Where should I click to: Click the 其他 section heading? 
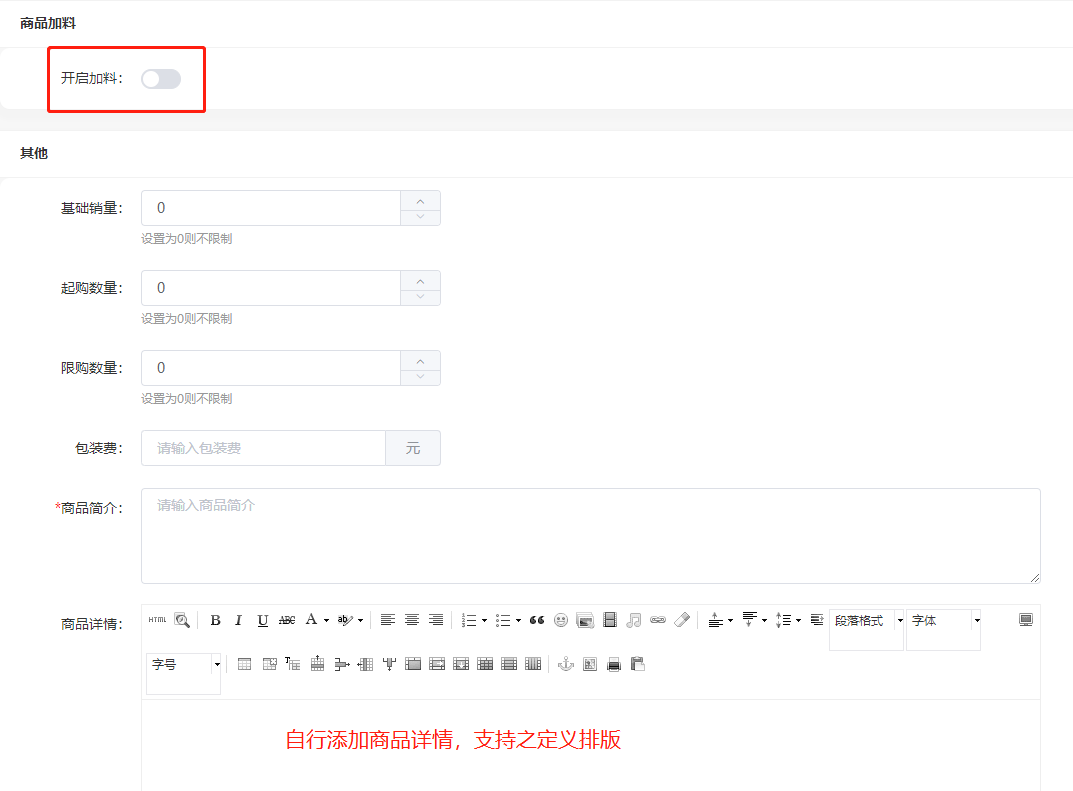pos(34,153)
